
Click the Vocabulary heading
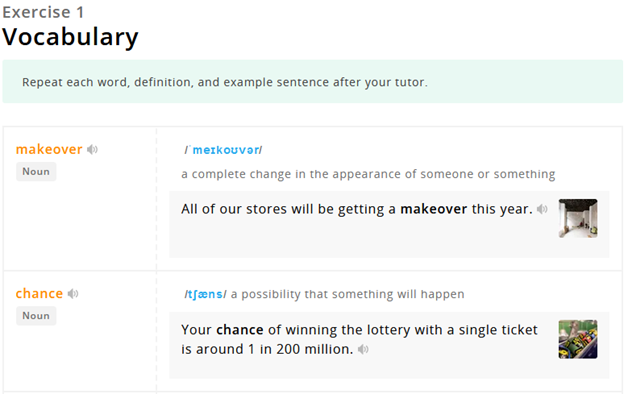click(70, 37)
